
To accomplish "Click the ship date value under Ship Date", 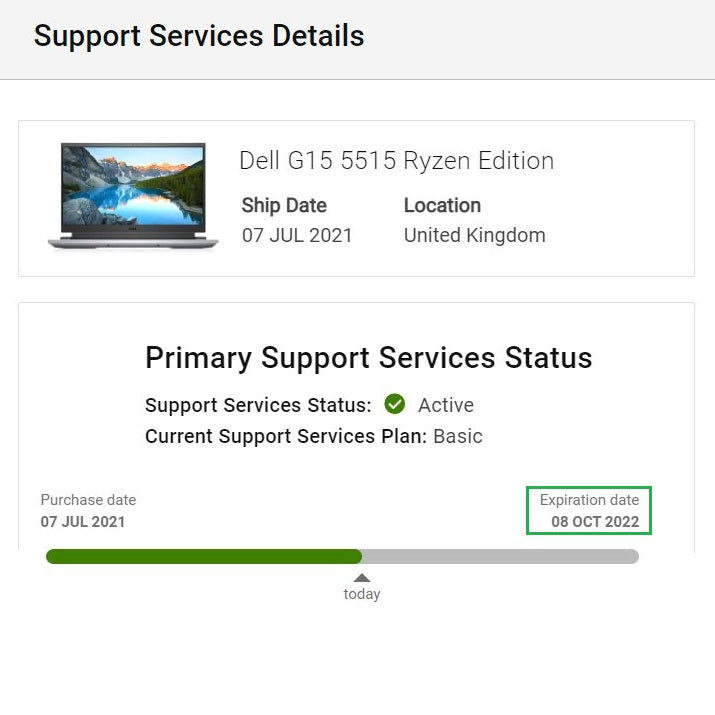I will coord(297,236).
